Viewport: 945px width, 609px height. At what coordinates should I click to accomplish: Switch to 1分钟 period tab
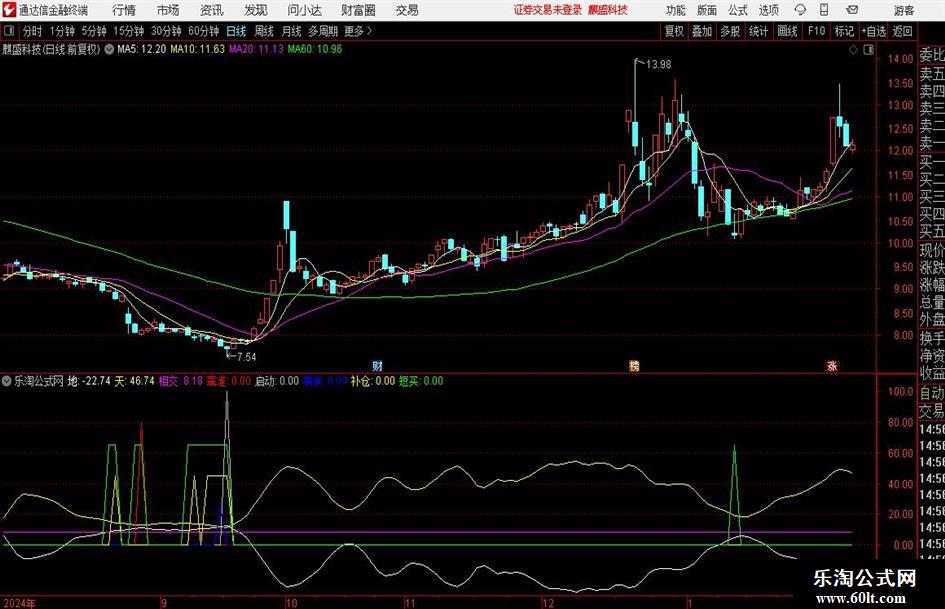[x=62, y=31]
